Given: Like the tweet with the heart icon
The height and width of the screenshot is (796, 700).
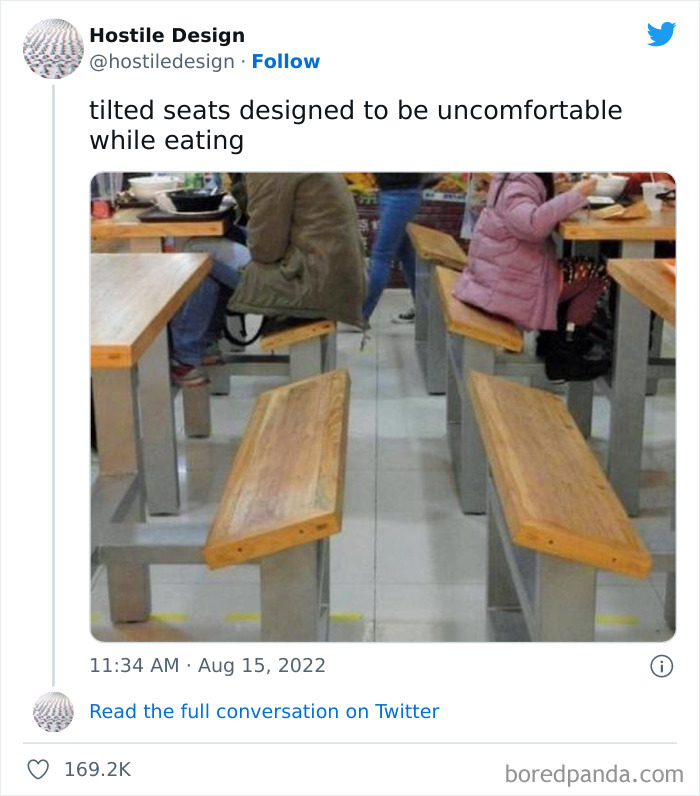Looking at the screenshot, I should [40, 770].
